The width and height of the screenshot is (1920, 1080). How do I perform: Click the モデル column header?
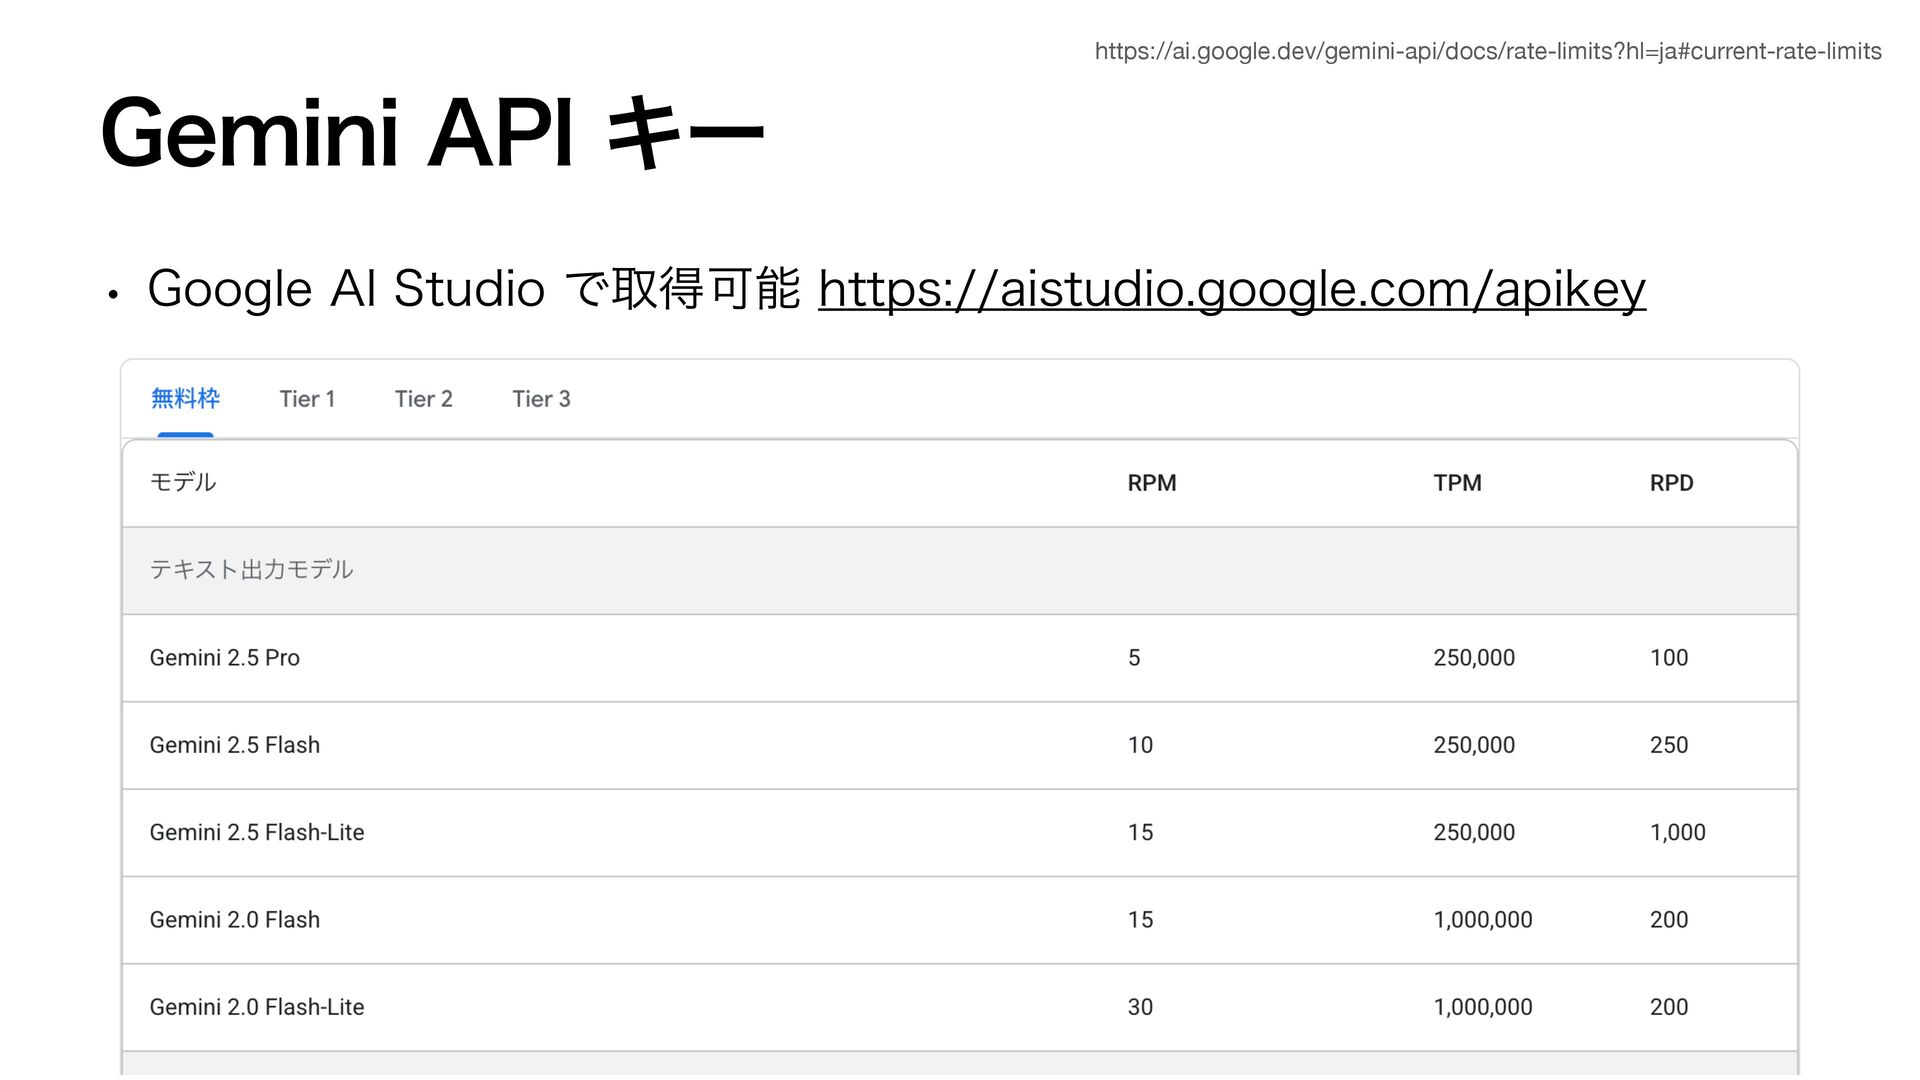click(183, 482)
